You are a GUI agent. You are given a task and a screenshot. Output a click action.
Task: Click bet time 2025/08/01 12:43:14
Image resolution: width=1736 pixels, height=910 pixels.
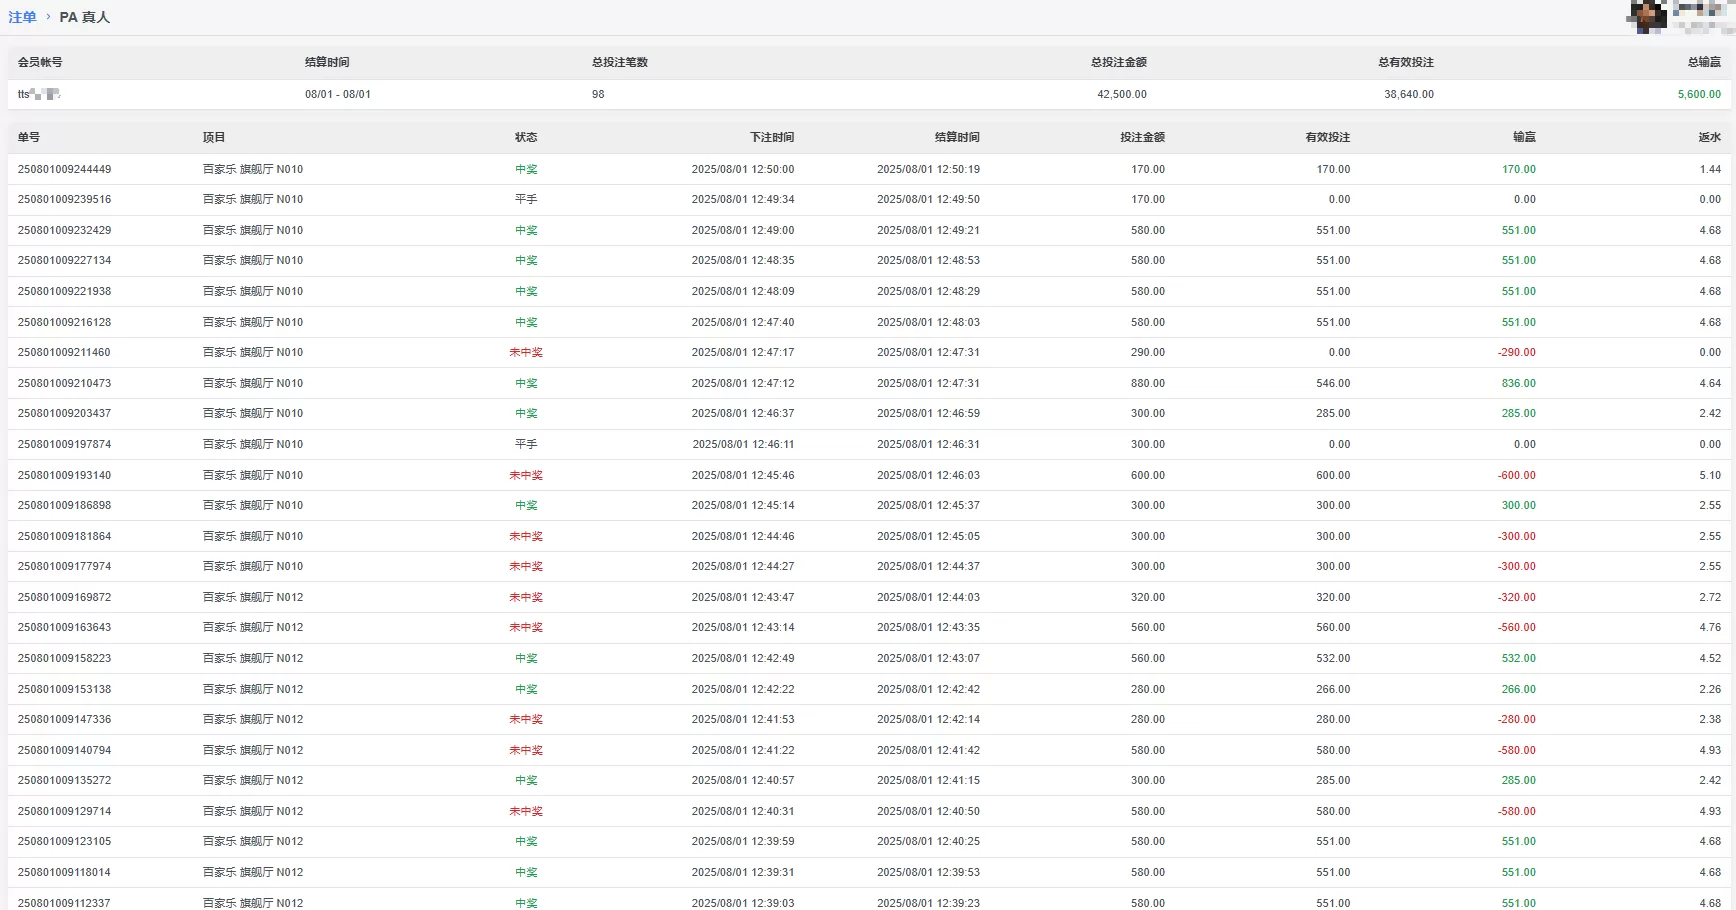743,627
